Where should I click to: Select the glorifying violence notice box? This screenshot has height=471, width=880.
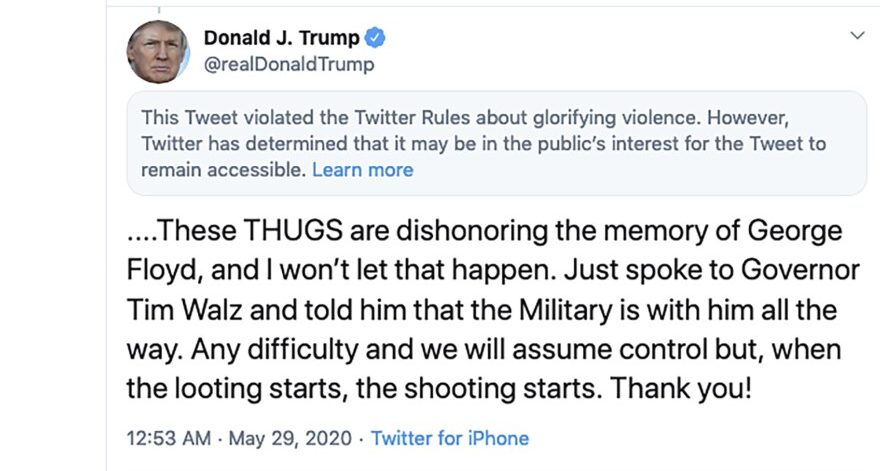click(495, 142)
